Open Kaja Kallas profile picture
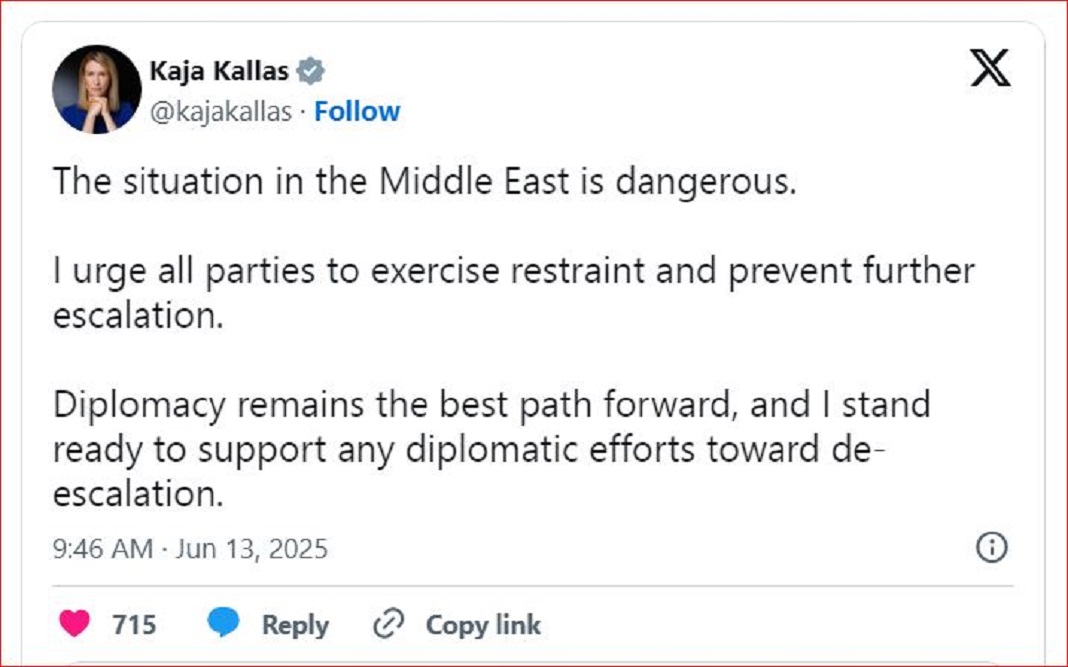Viewport: 1068px width, 667px height. [x=96, y=89]
